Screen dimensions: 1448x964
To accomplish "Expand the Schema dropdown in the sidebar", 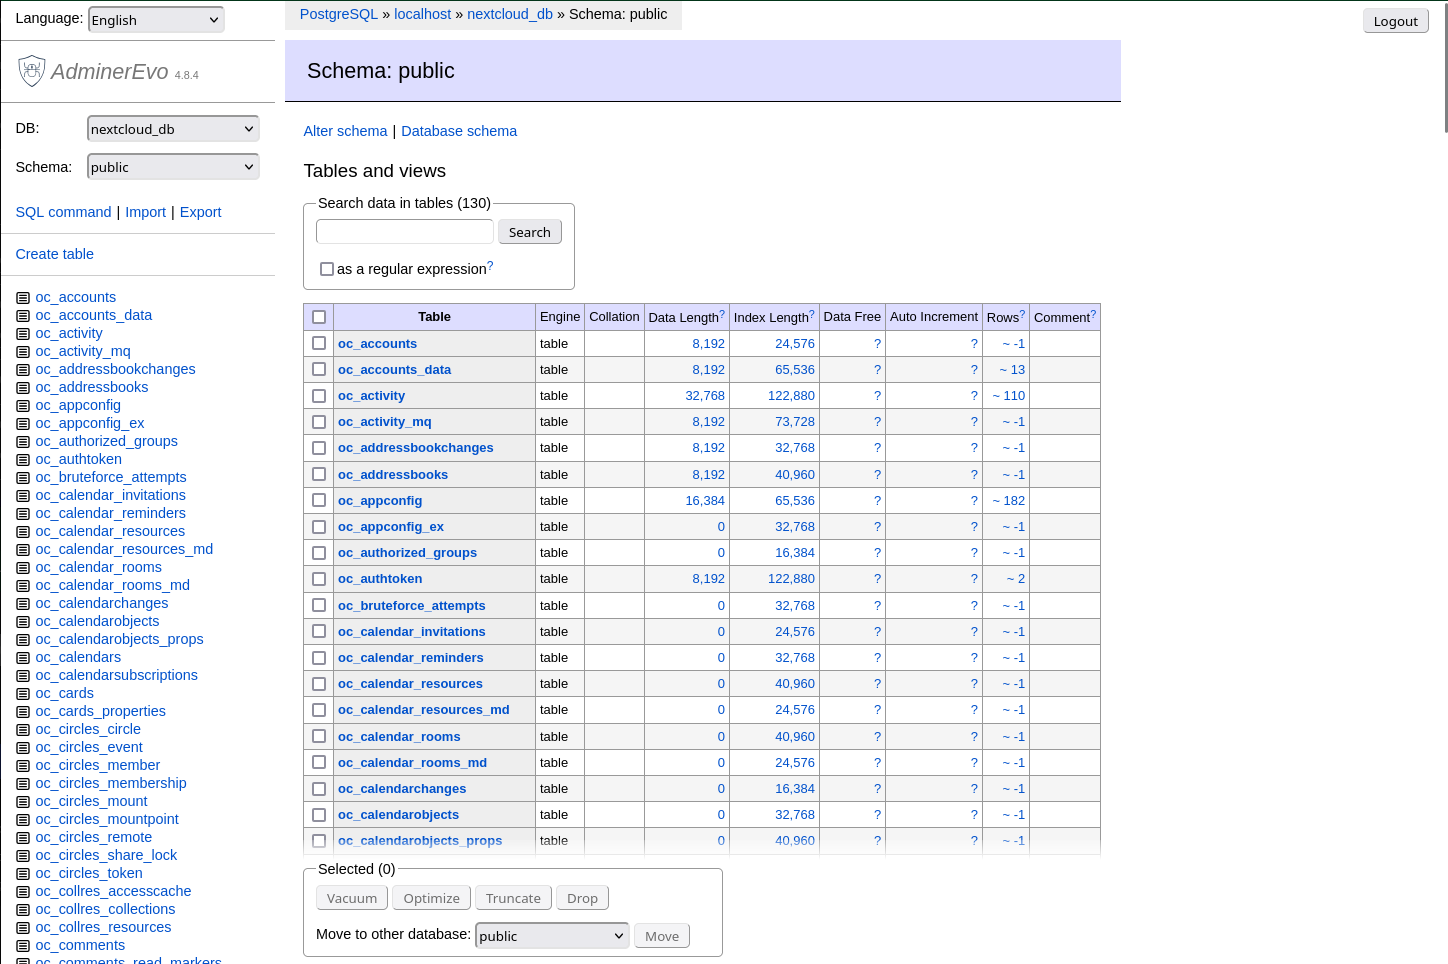I will (173, 167).
